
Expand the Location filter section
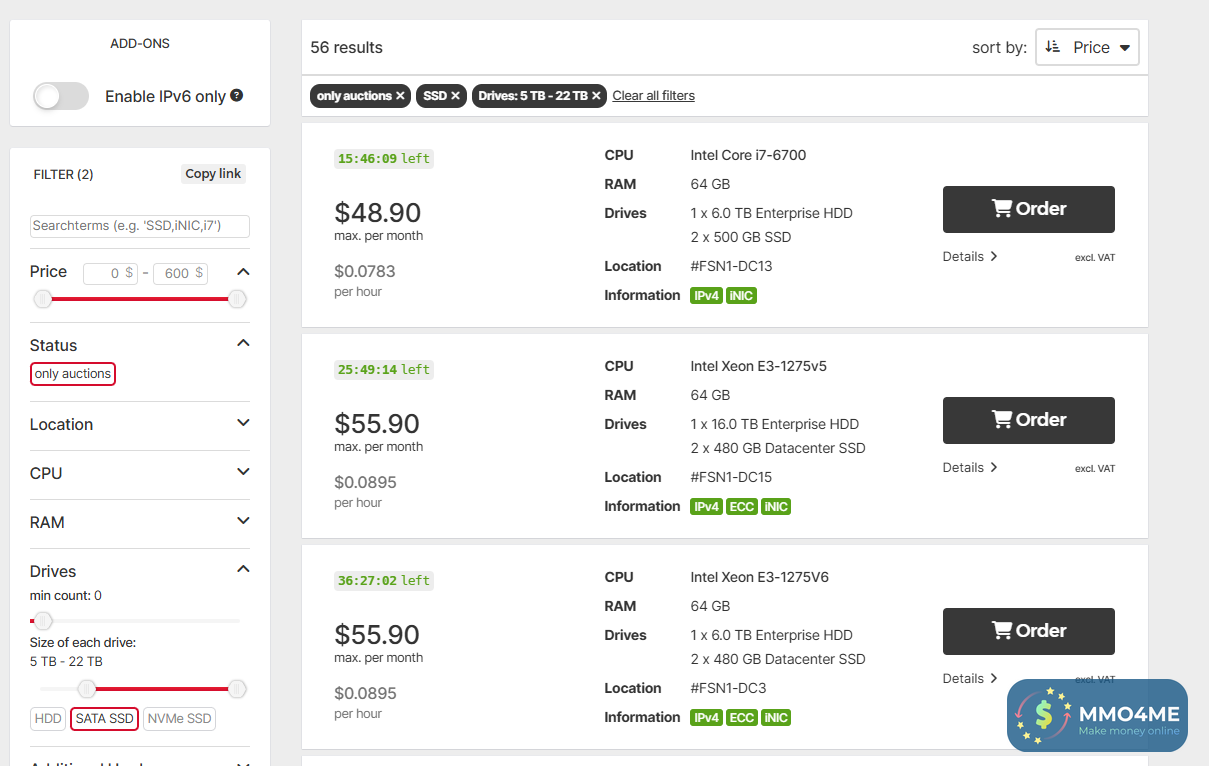pyautogui.click(x=140, y=424)
